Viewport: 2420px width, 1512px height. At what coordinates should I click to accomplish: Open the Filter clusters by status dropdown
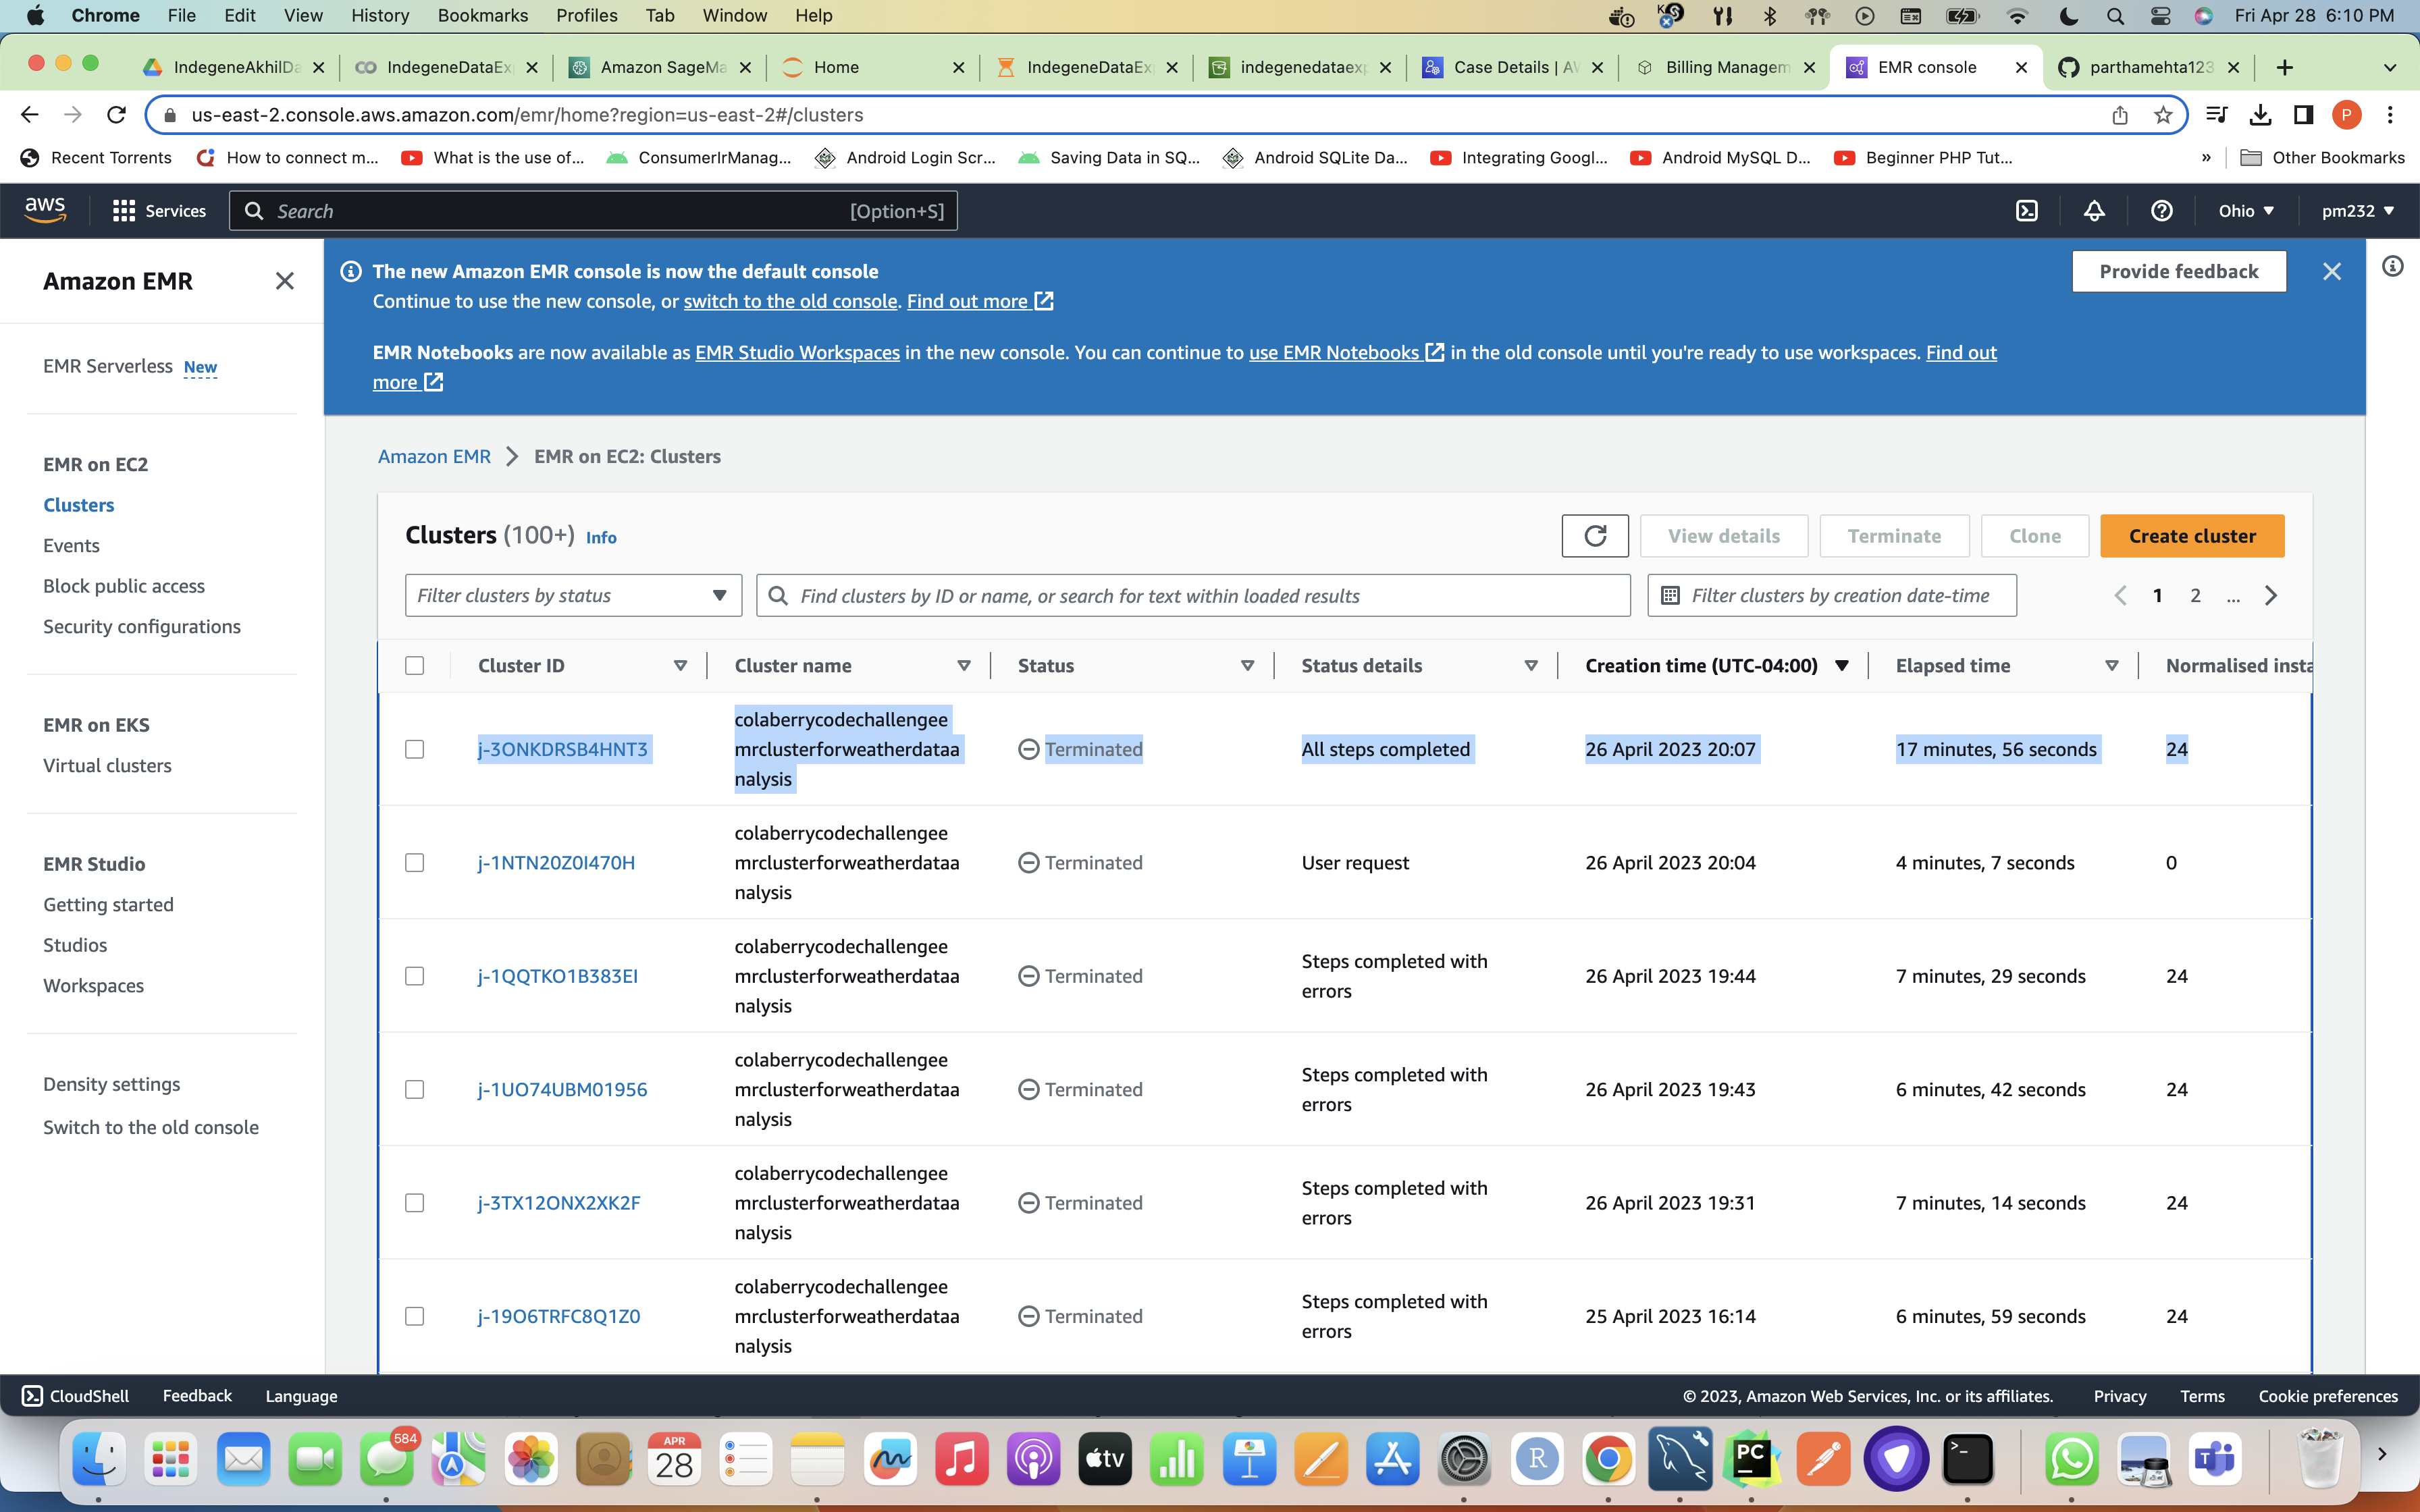[x=573, y=596]
